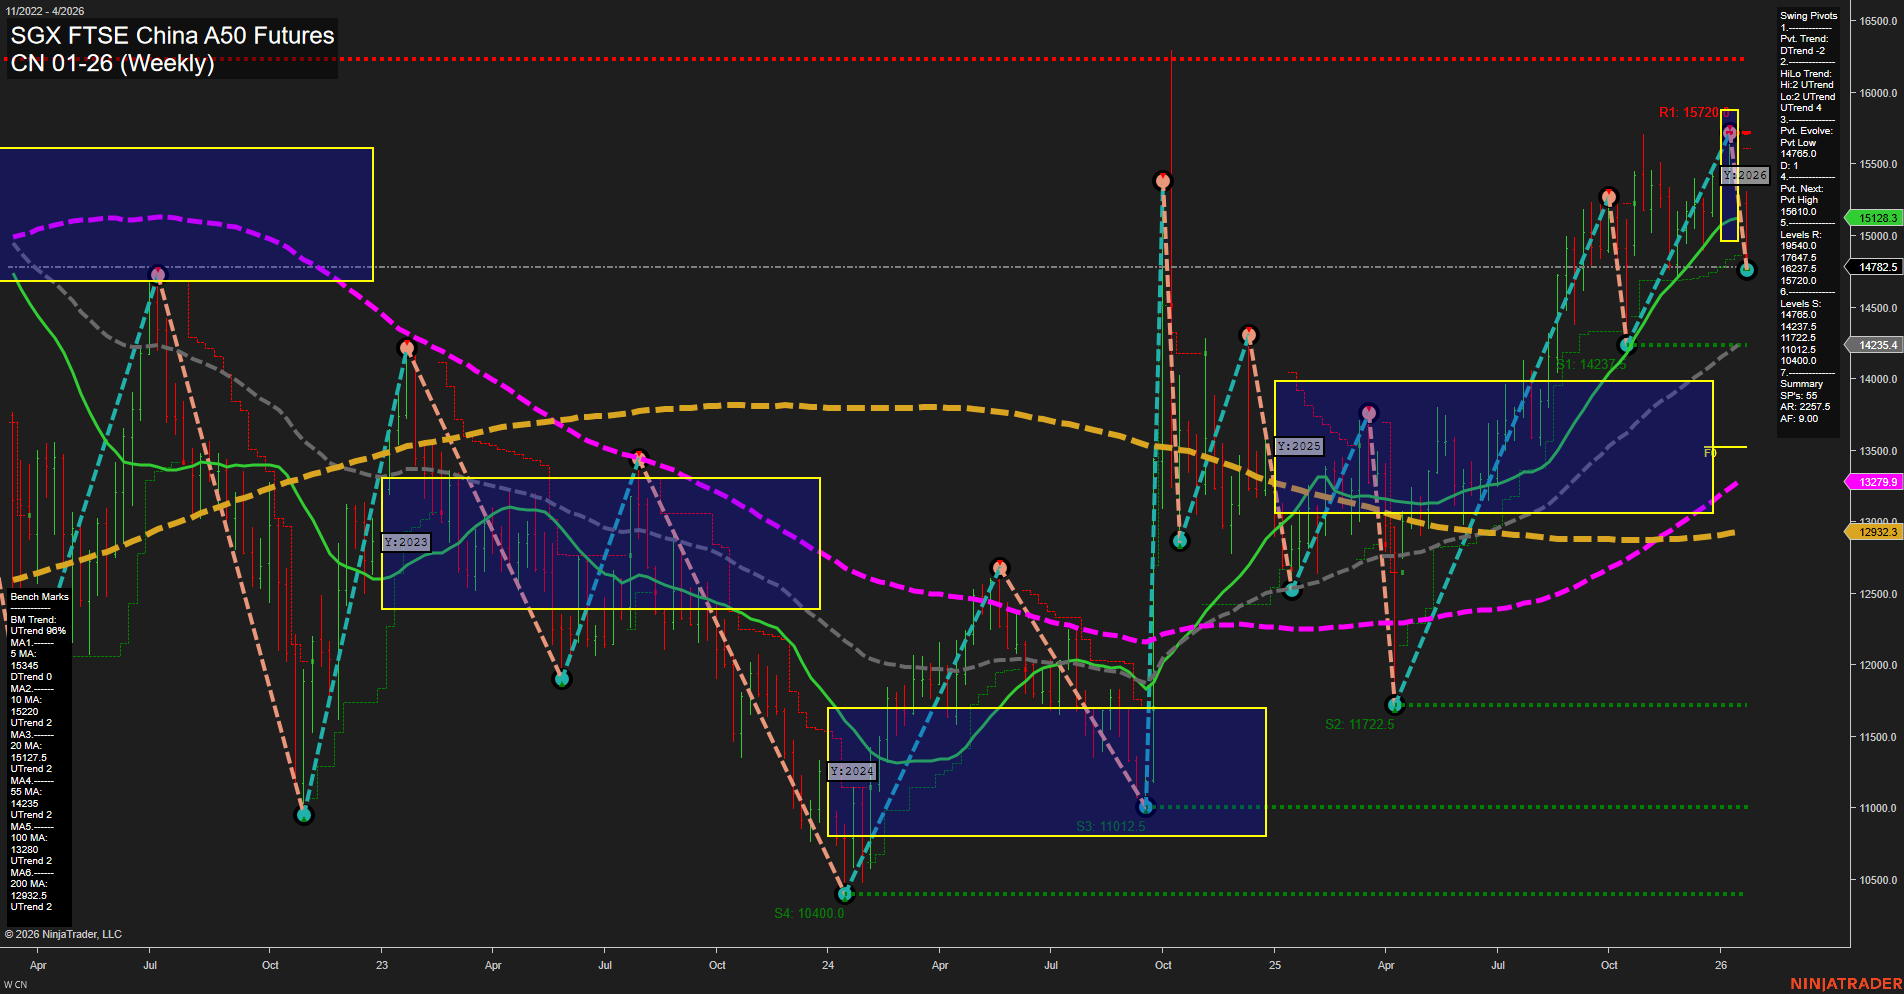
Task: Select the 14782.5 current price marker
Action: [x=1875, y=266]
